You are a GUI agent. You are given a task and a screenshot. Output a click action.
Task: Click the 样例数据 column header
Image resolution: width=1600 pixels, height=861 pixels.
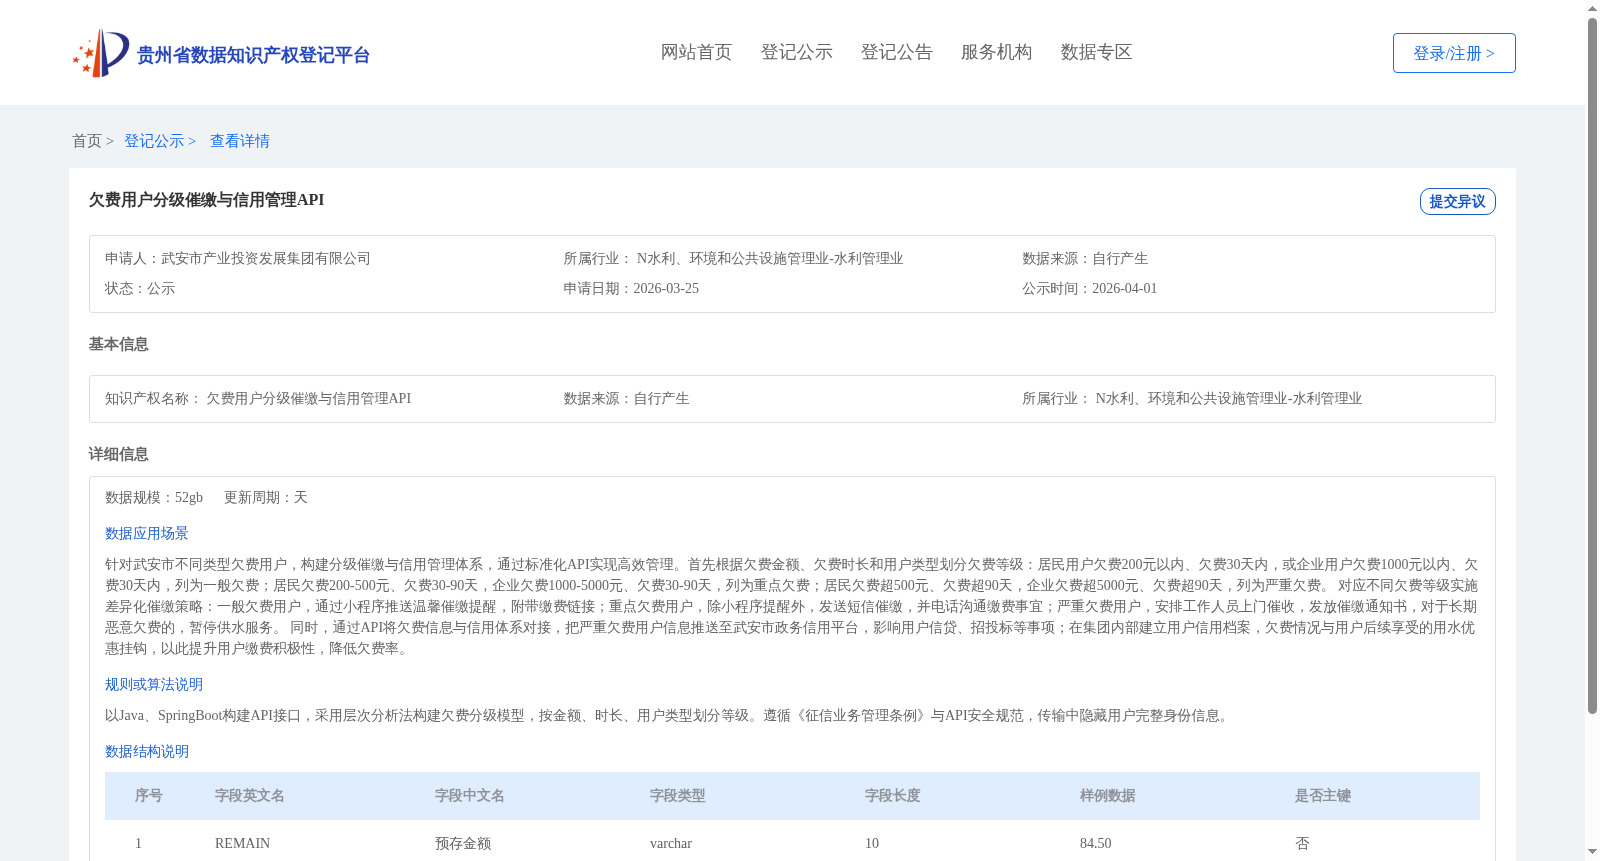coord(1108,796)
